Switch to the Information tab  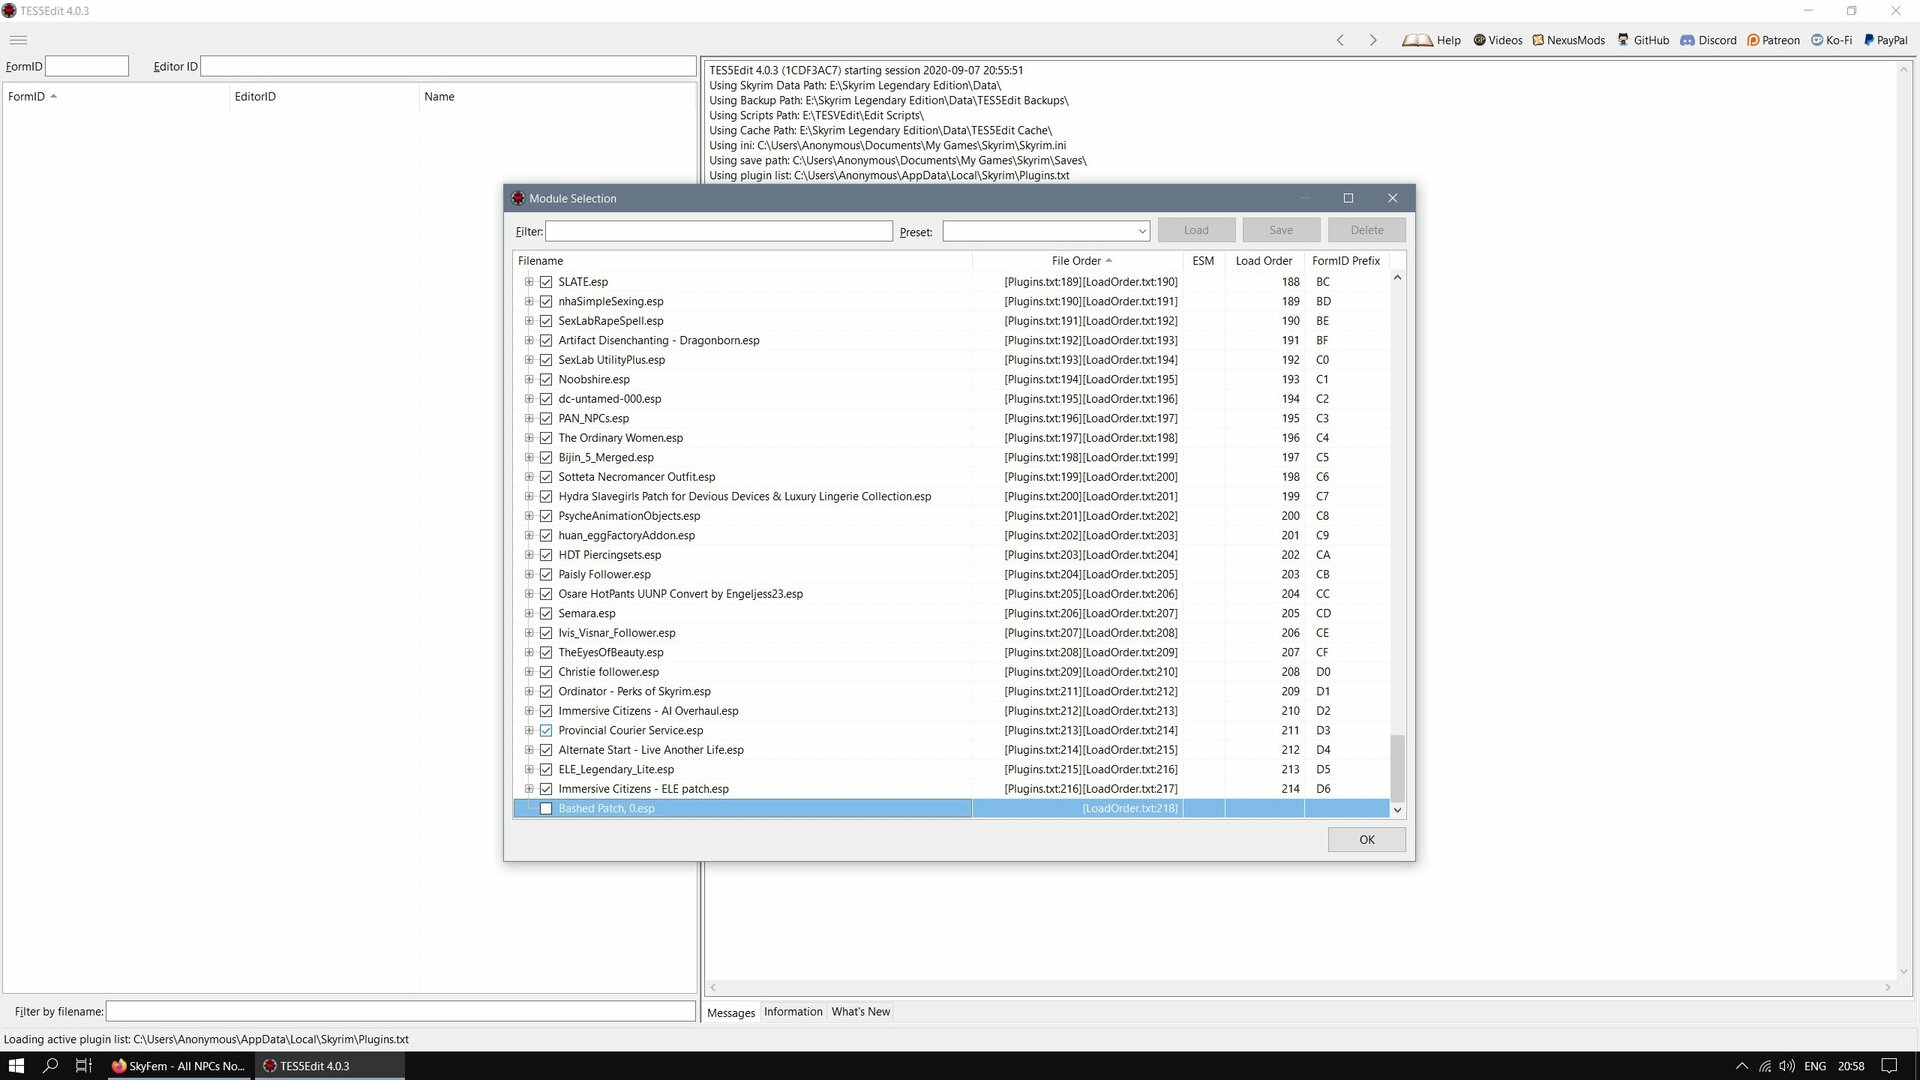click(793, 1012)
